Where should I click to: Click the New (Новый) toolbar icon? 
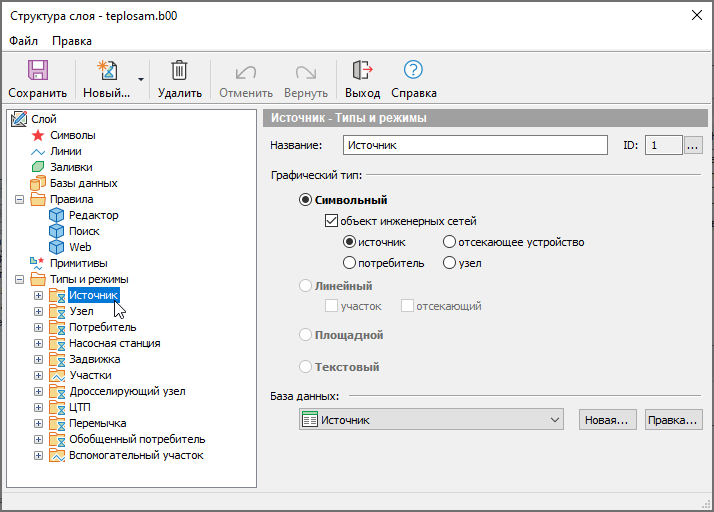click(106, 71)
